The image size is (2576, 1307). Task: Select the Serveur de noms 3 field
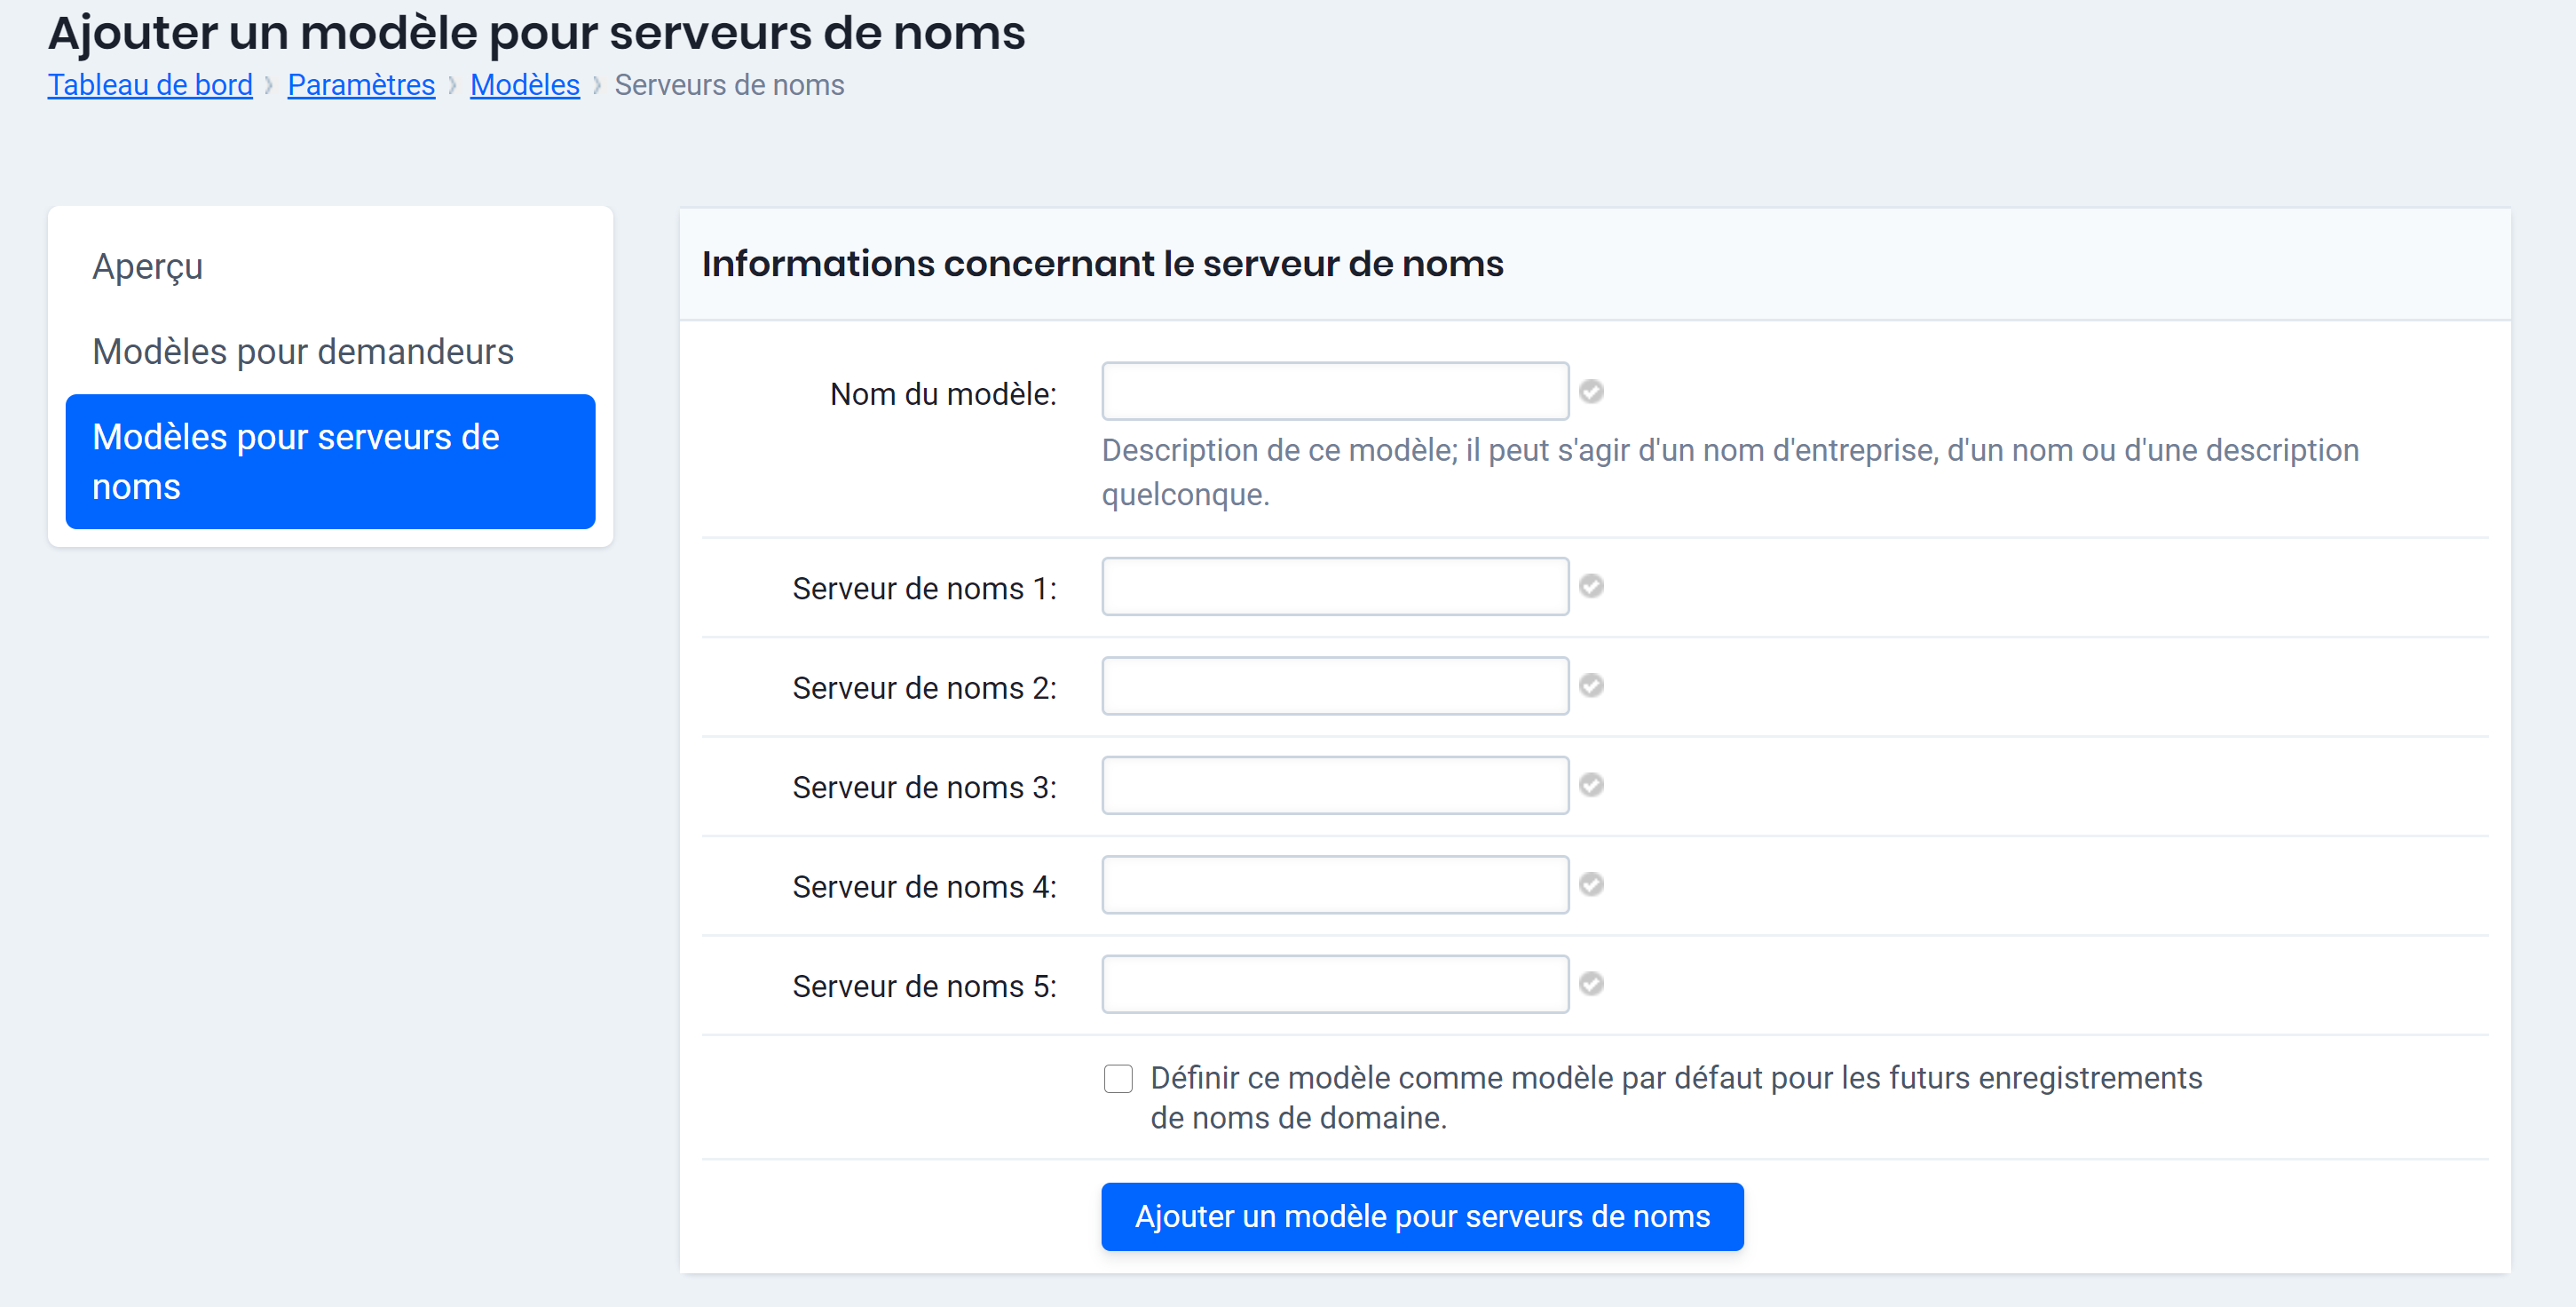pyautogui.click(x=1334, y=786)
